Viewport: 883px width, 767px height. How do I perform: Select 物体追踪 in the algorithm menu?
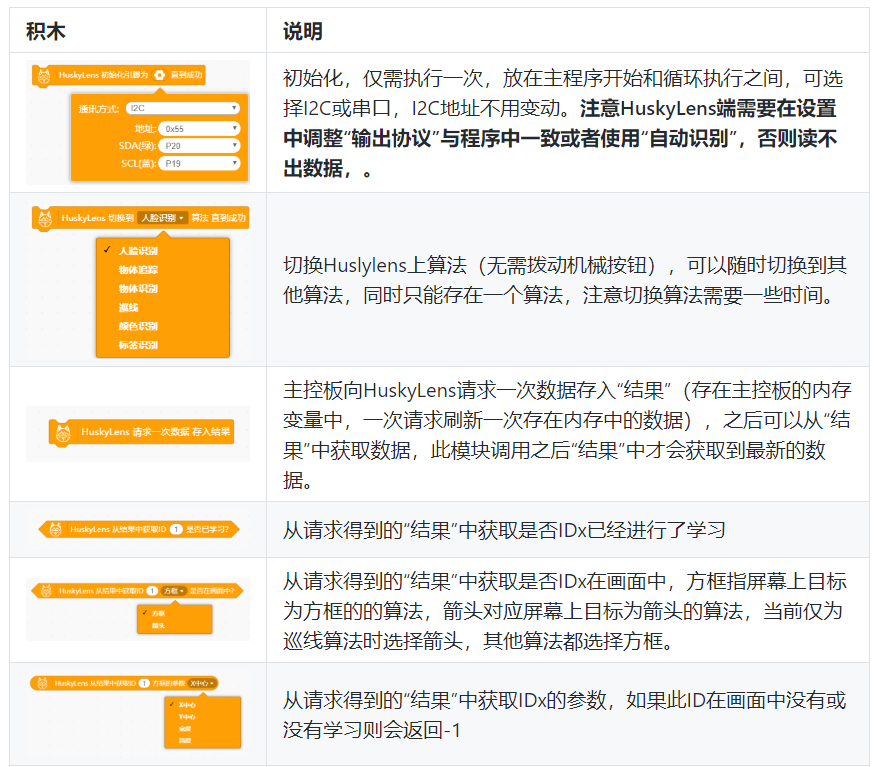pyautogui.click(x=138, y=270)
